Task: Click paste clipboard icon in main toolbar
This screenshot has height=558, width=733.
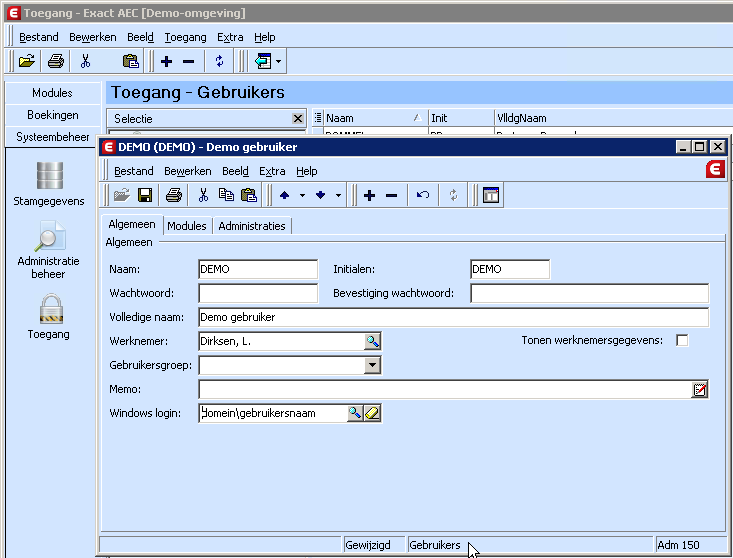Action: tap(130, 61)
